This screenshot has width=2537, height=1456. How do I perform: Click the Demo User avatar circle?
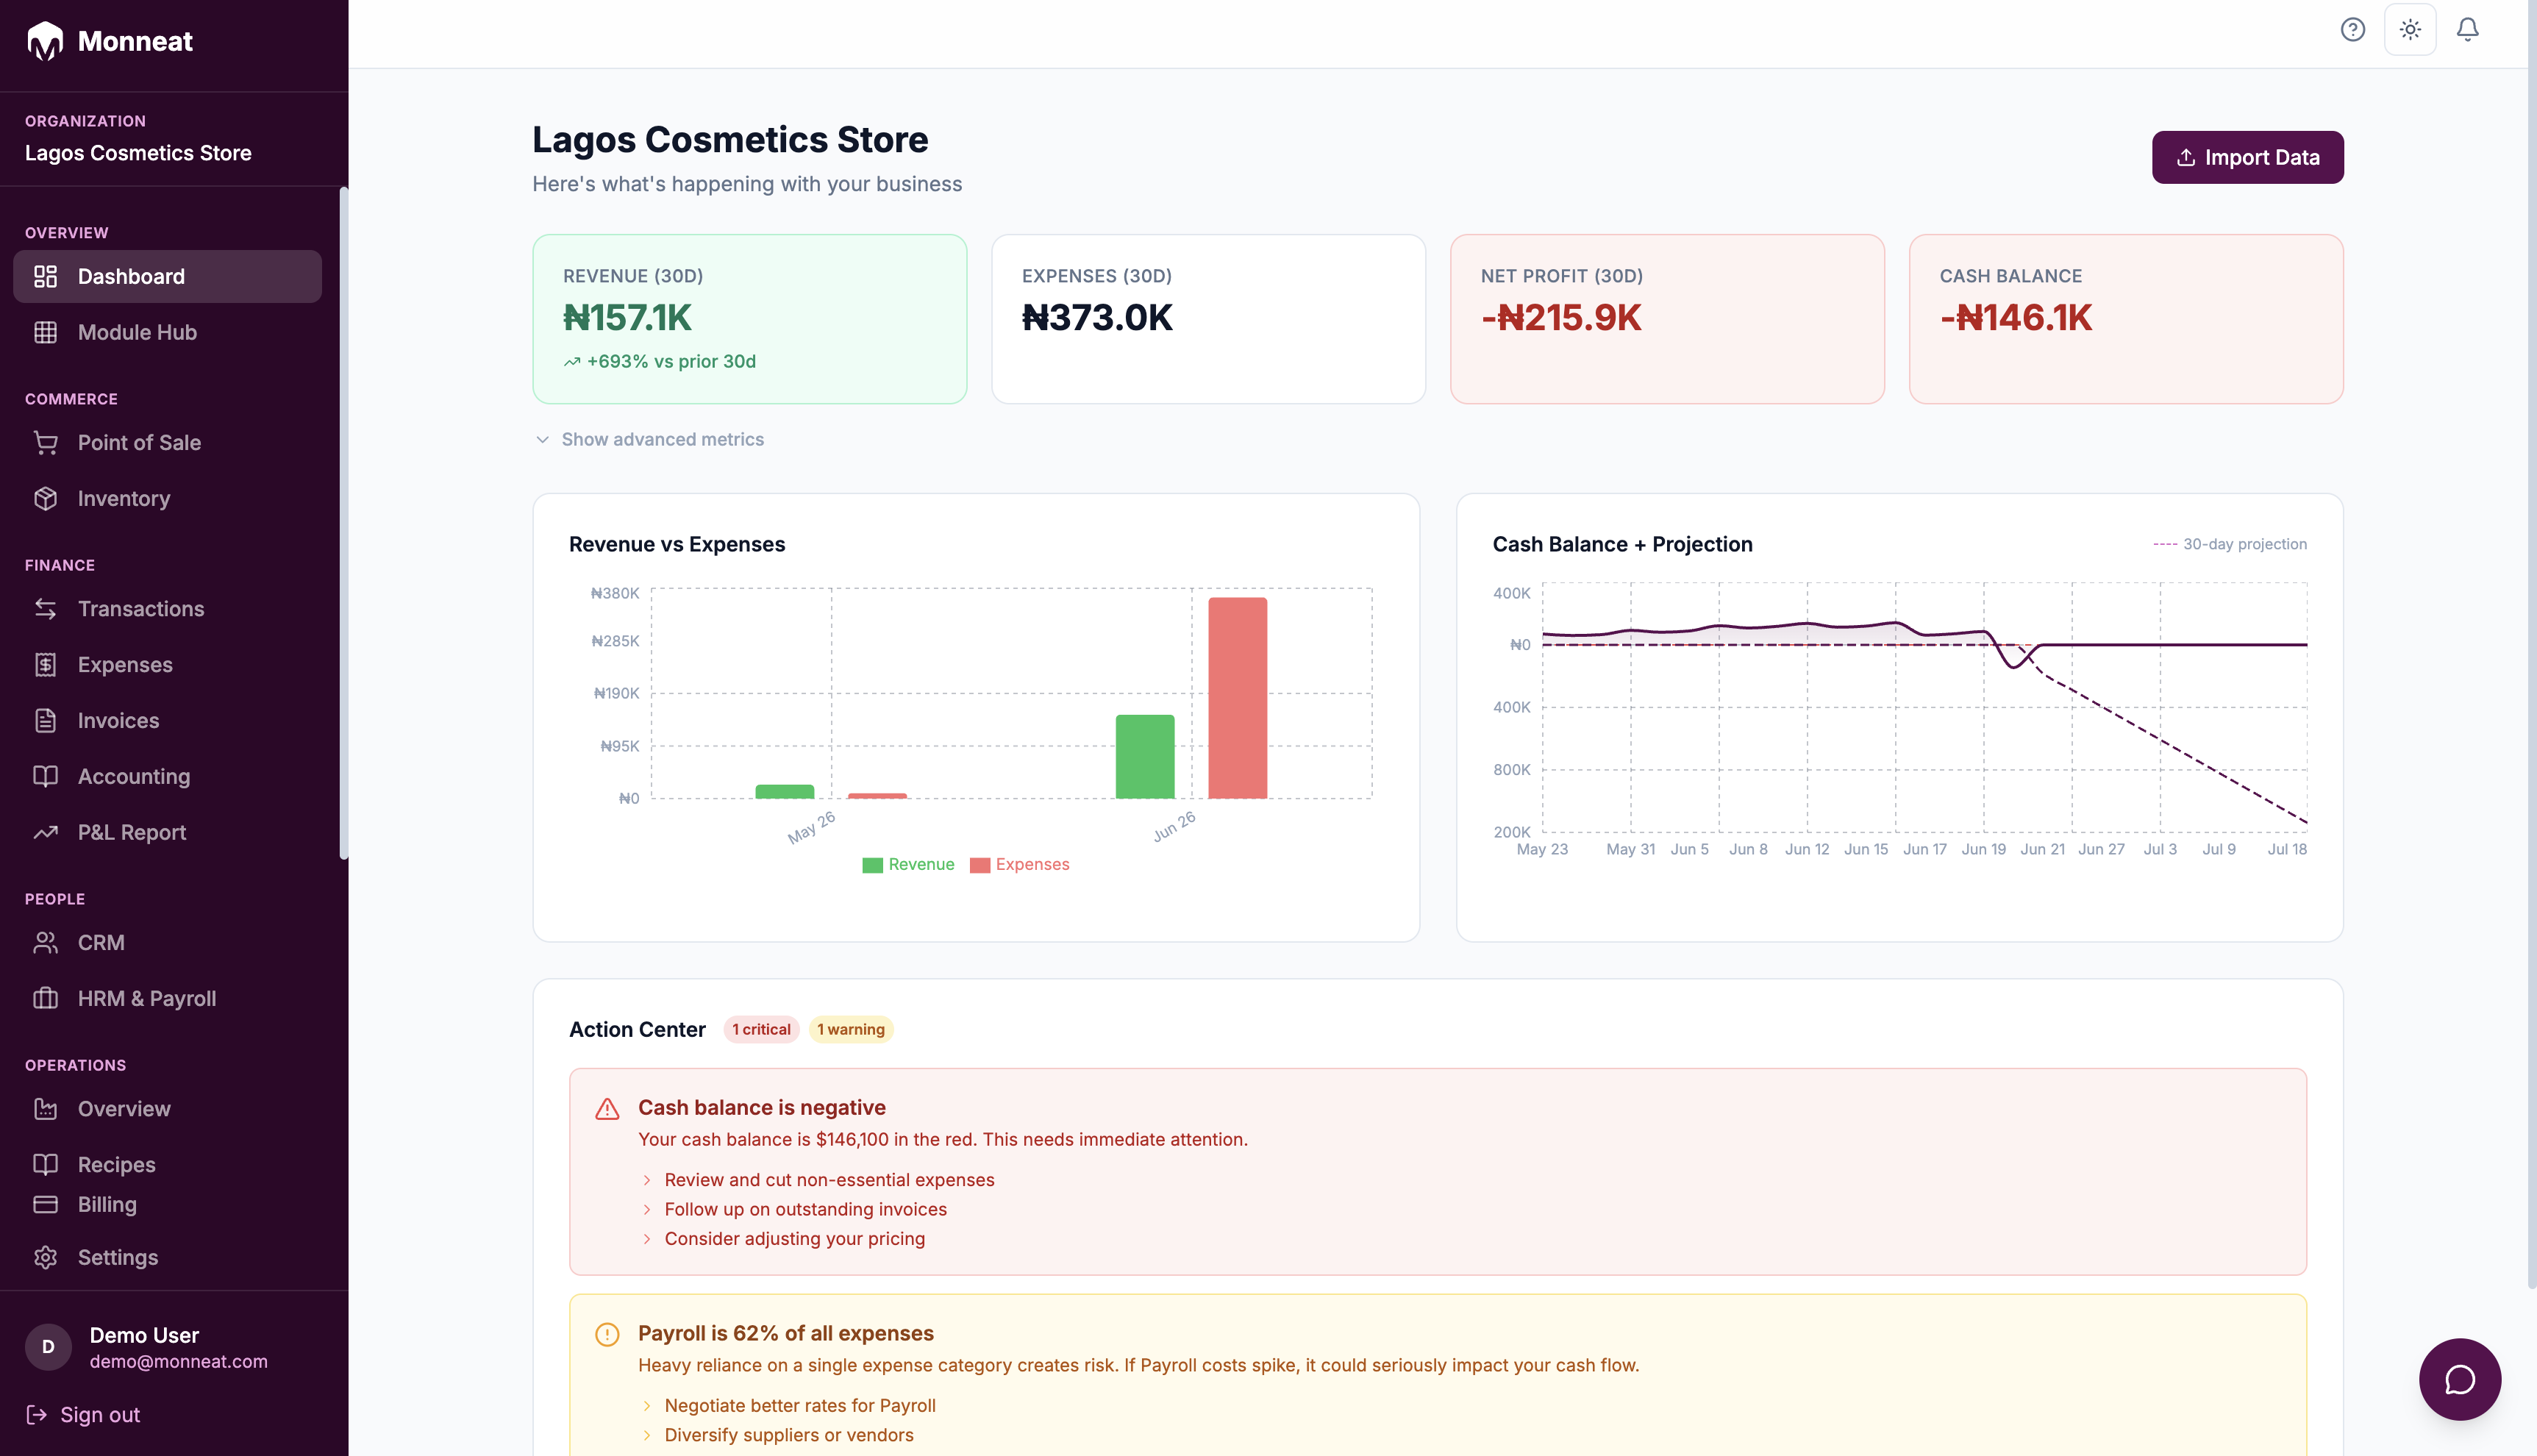click(48, 1347)
